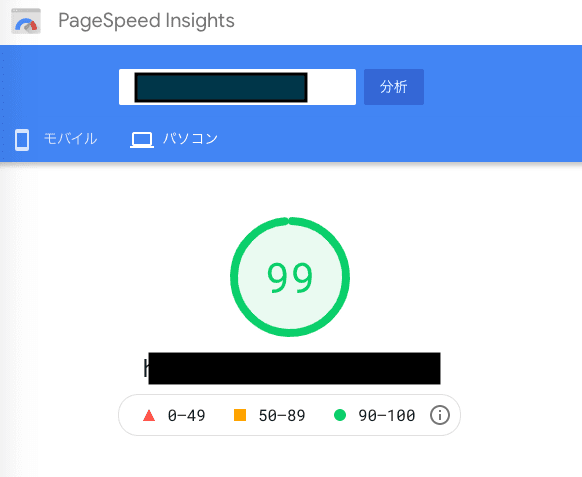Click the mobile phone icon

coord(22,140)
